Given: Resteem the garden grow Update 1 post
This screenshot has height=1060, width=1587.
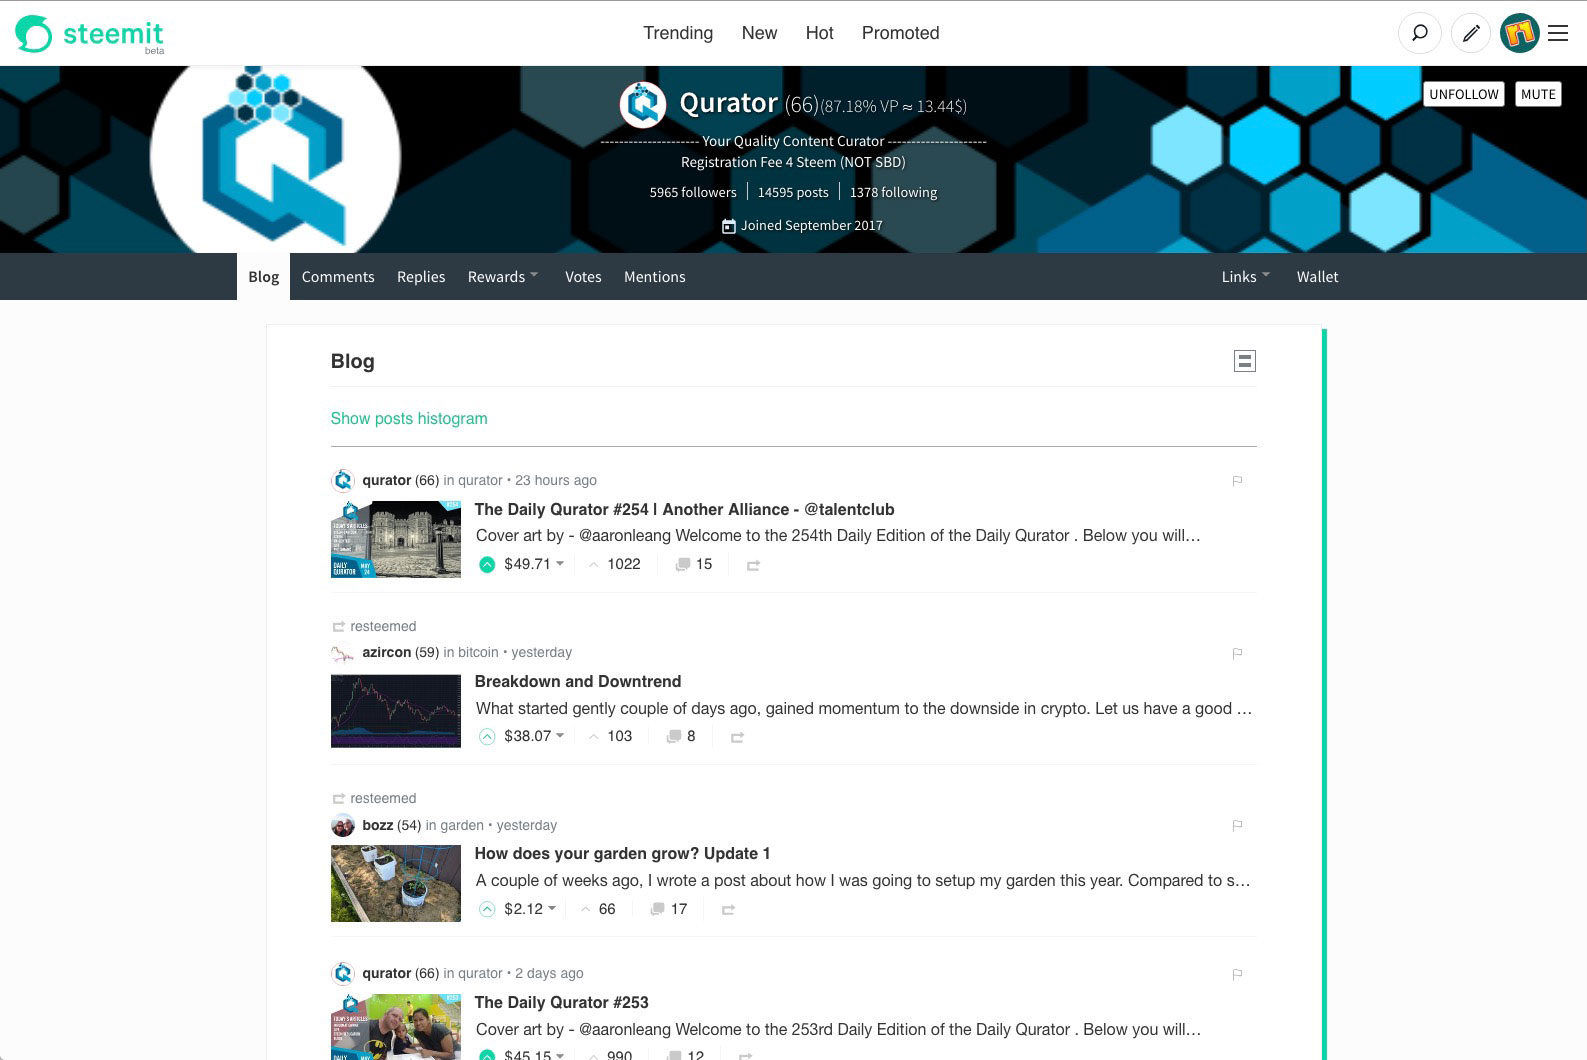Looking at the screenshot, I should 728,910.
